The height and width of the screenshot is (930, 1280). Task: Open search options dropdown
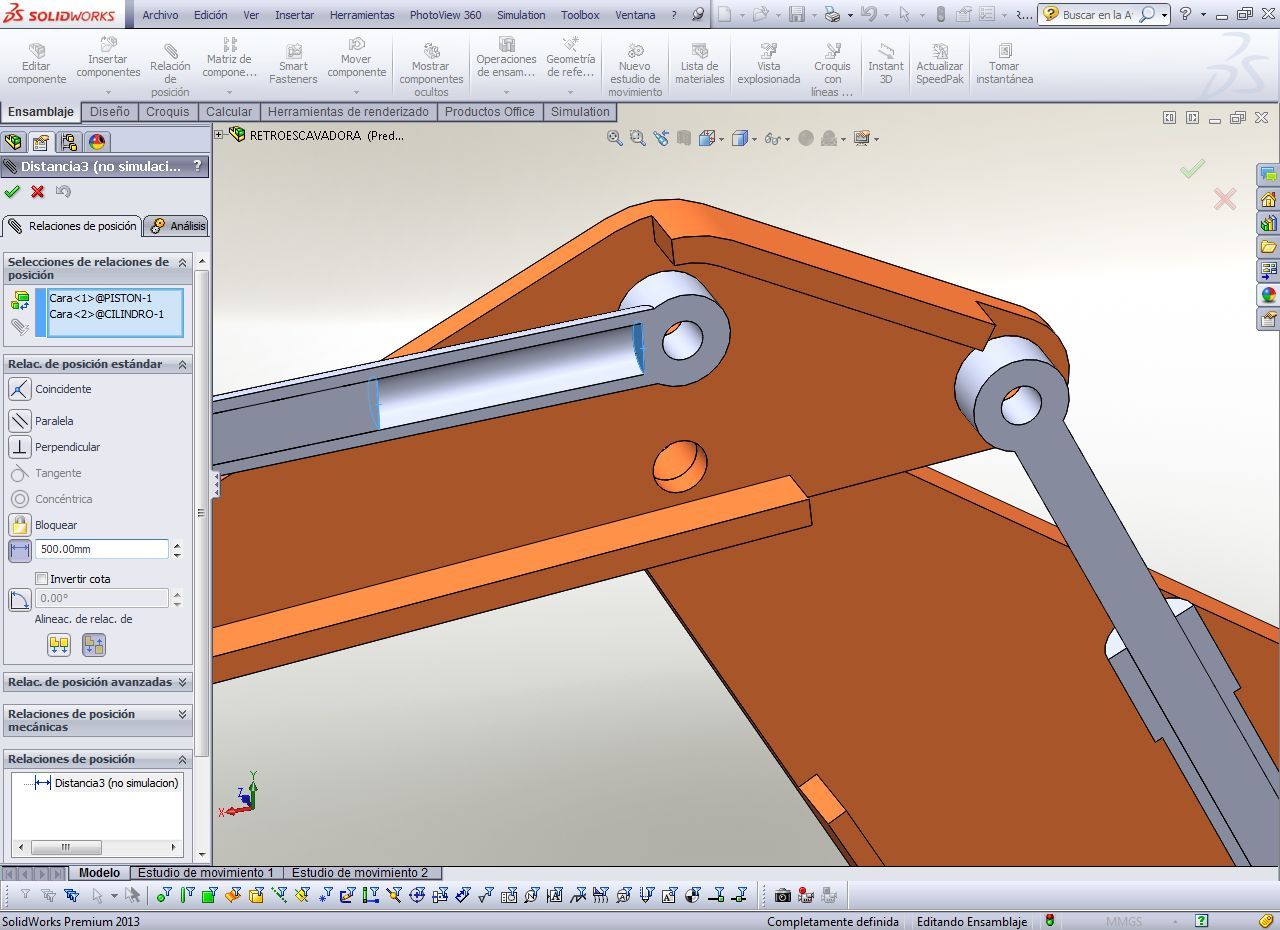pos(1165,15)
